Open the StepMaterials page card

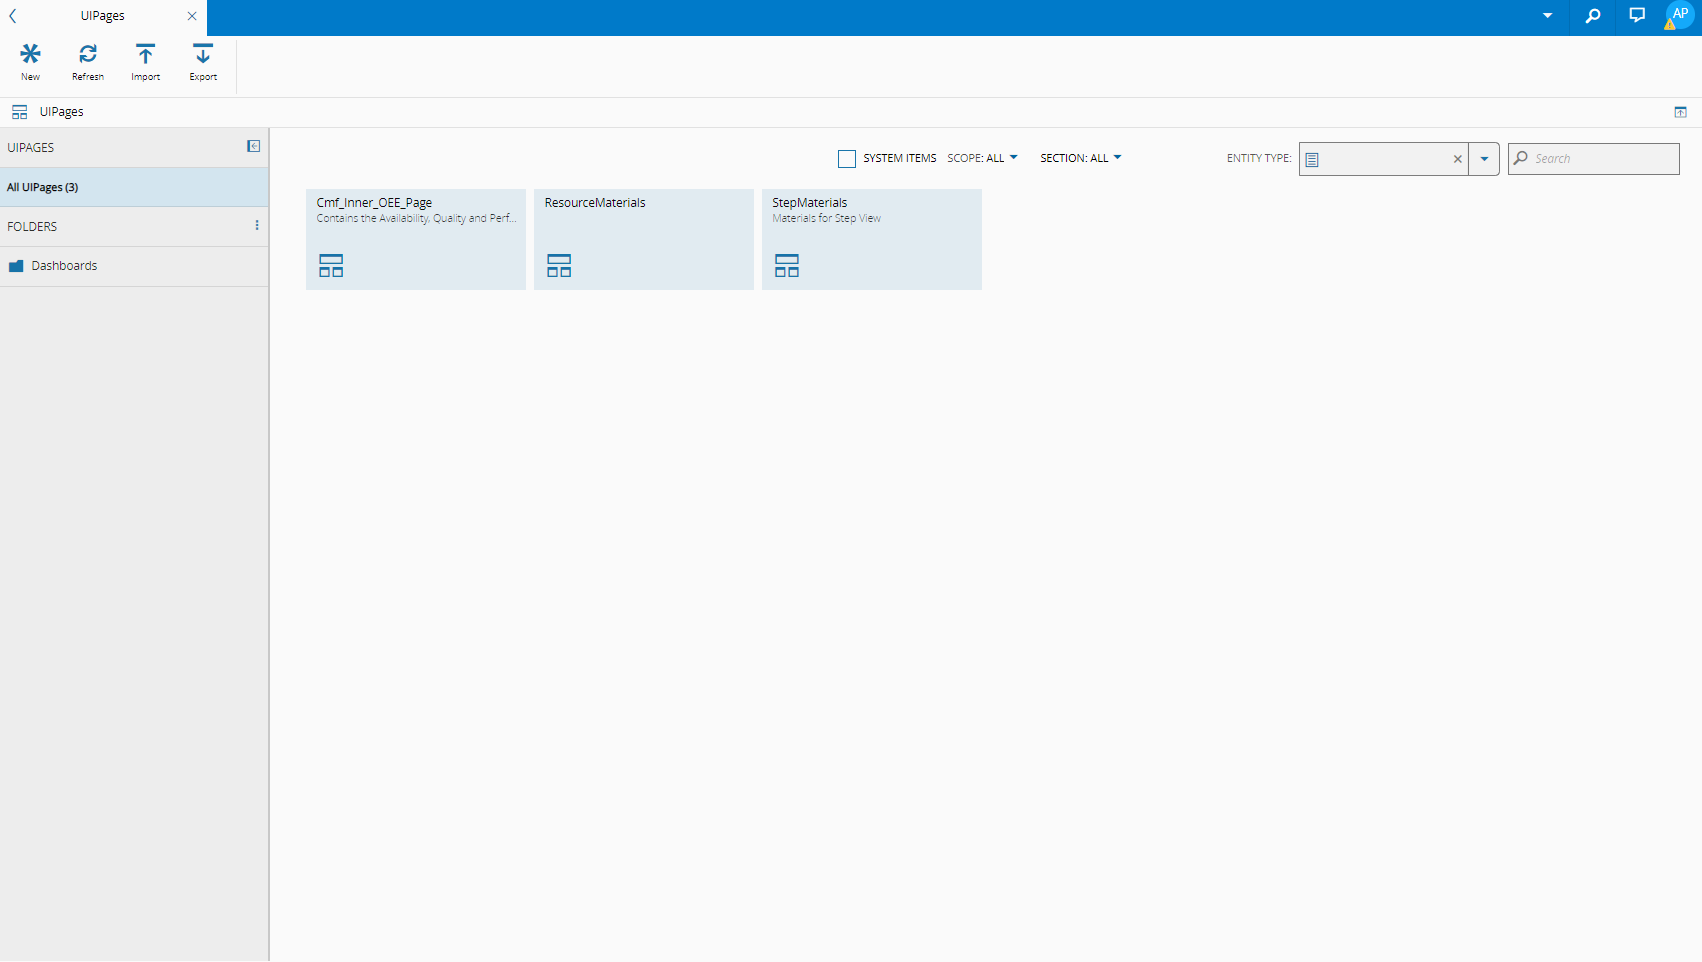tap(872, 239)
